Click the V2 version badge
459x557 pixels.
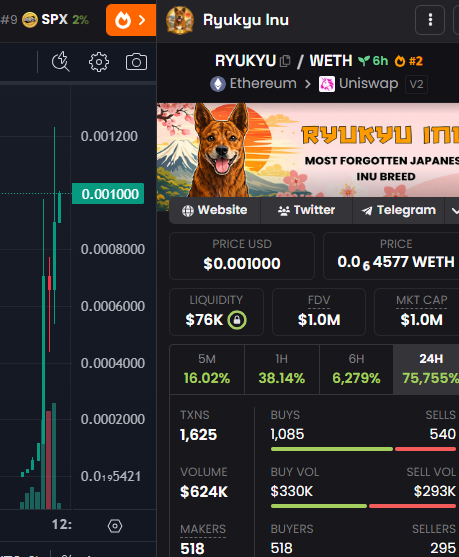(416, 85)
